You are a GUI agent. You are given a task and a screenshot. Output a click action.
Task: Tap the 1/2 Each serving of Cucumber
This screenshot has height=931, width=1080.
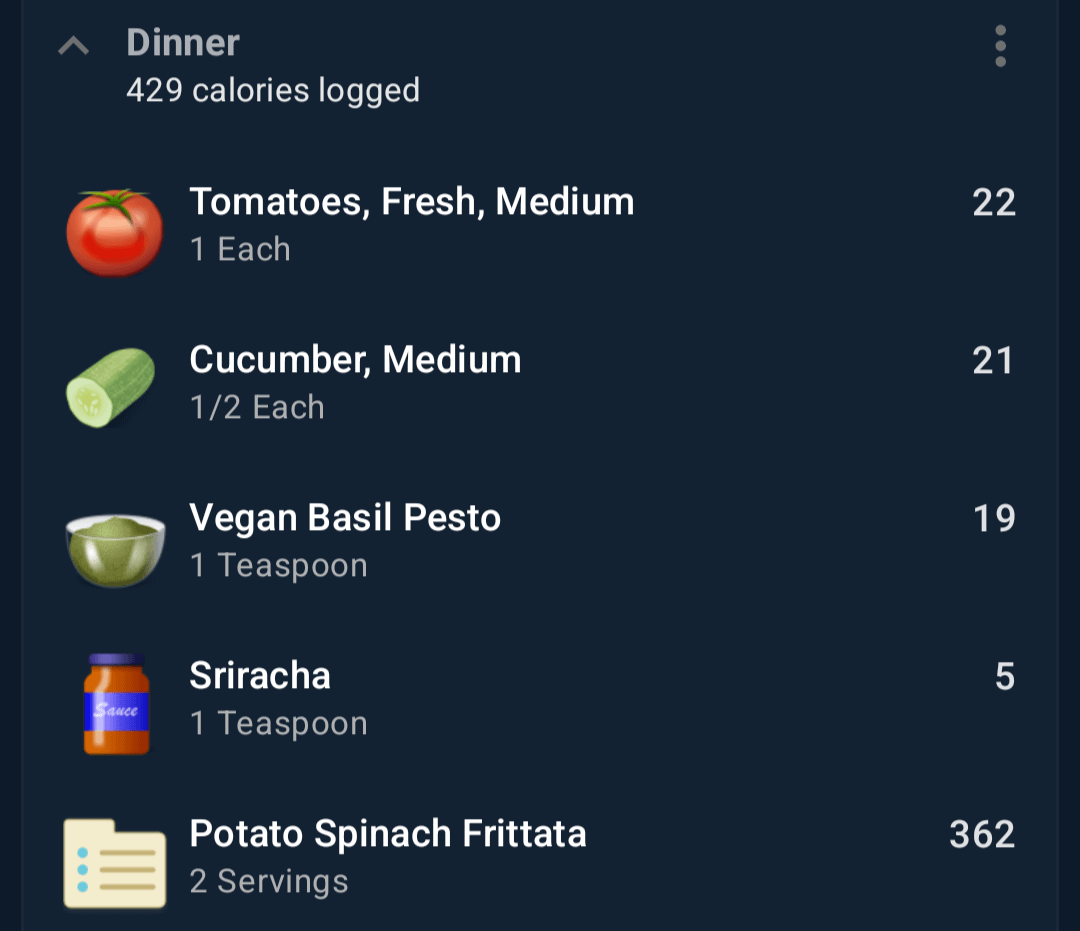point(257,407)
